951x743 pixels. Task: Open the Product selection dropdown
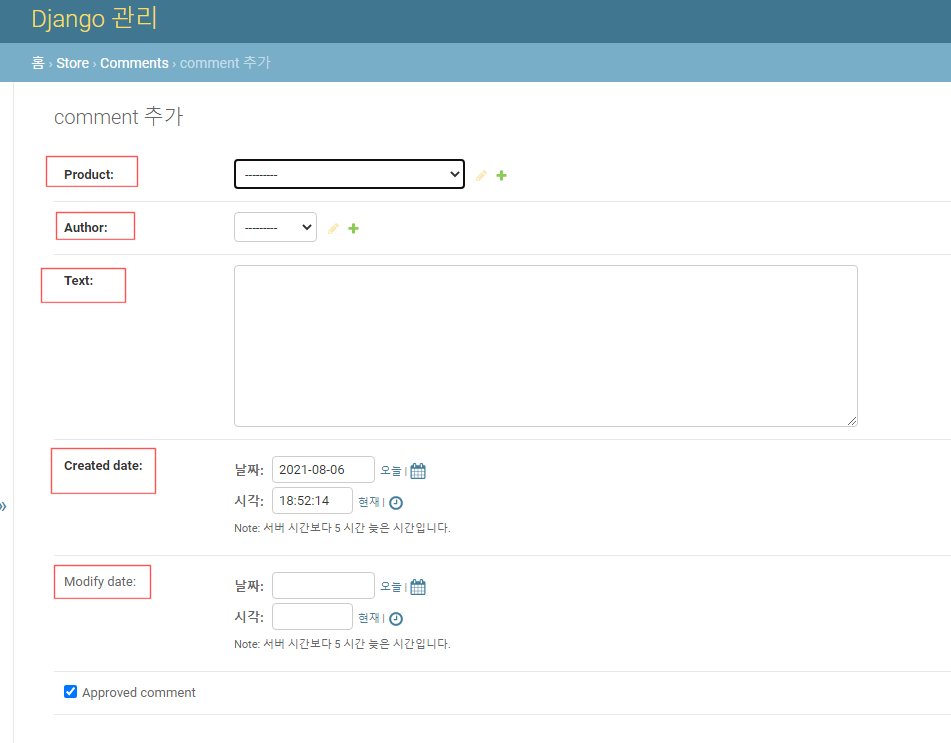pos(348,173)
